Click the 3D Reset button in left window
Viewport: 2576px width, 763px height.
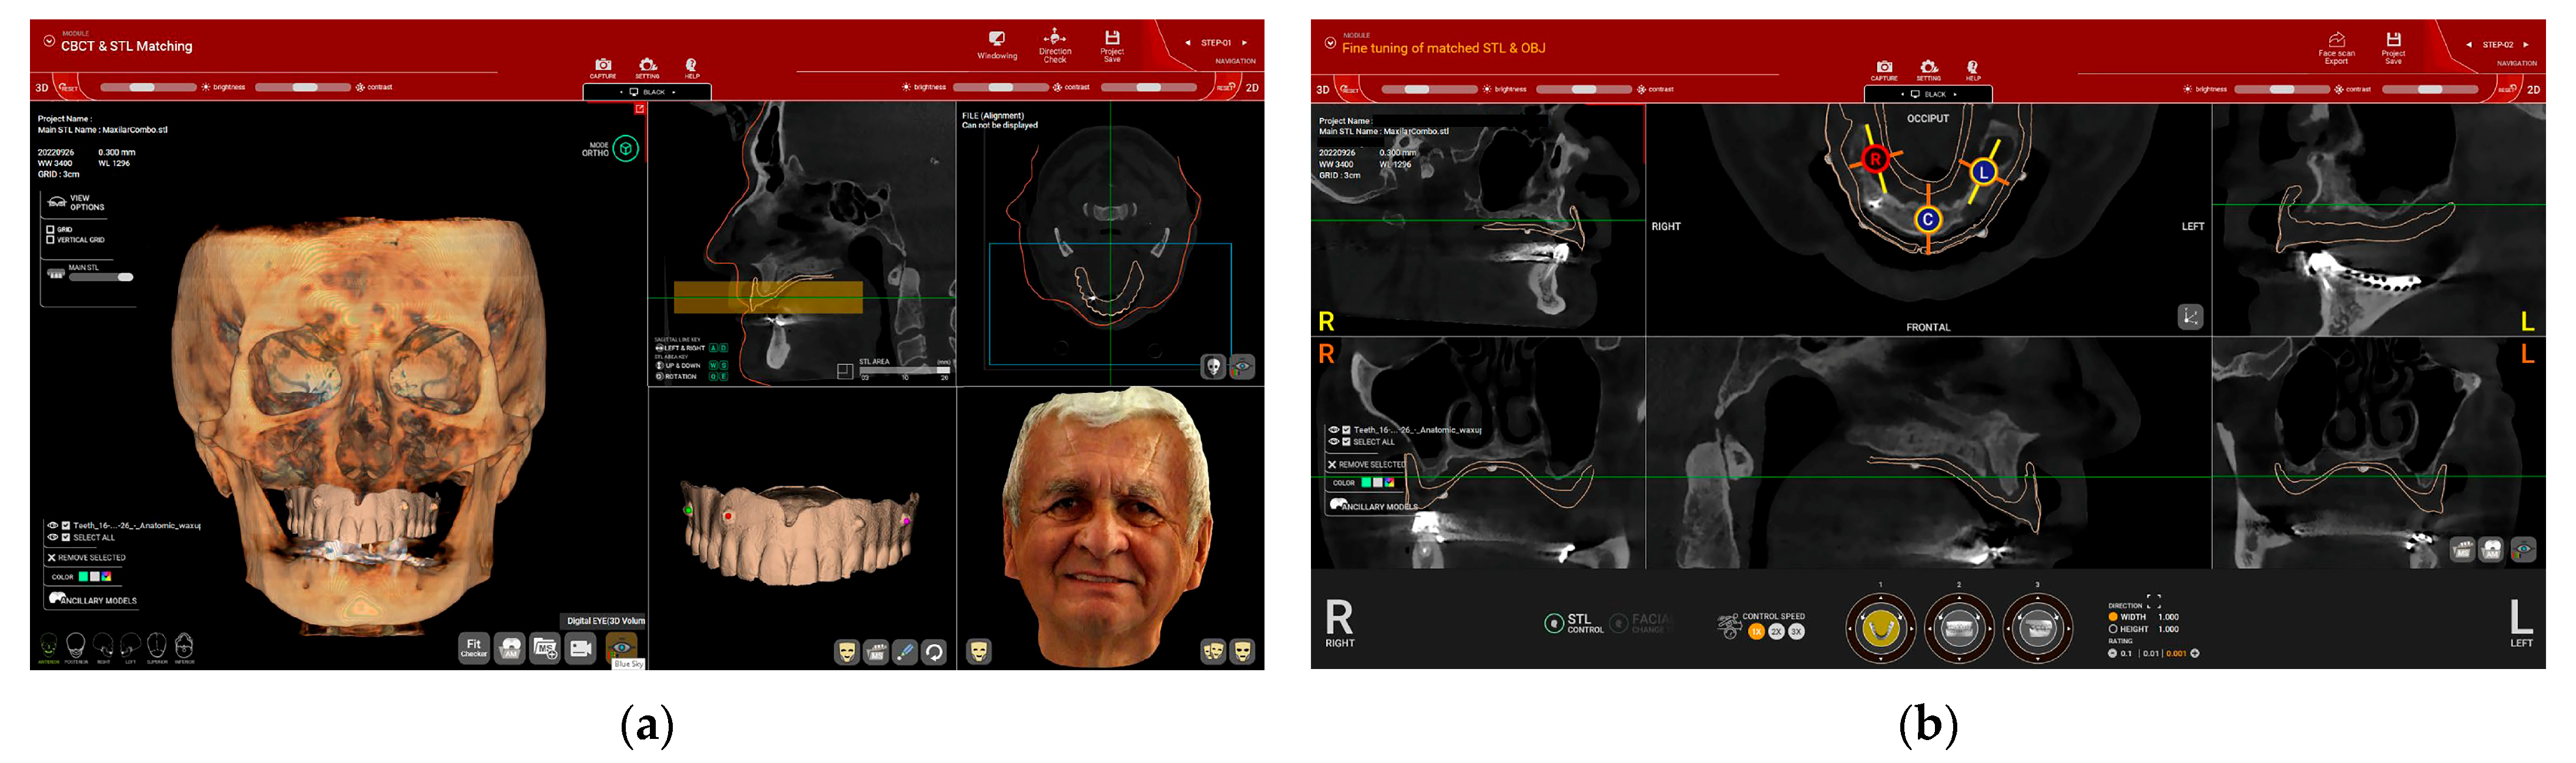[x=67, y=87]
